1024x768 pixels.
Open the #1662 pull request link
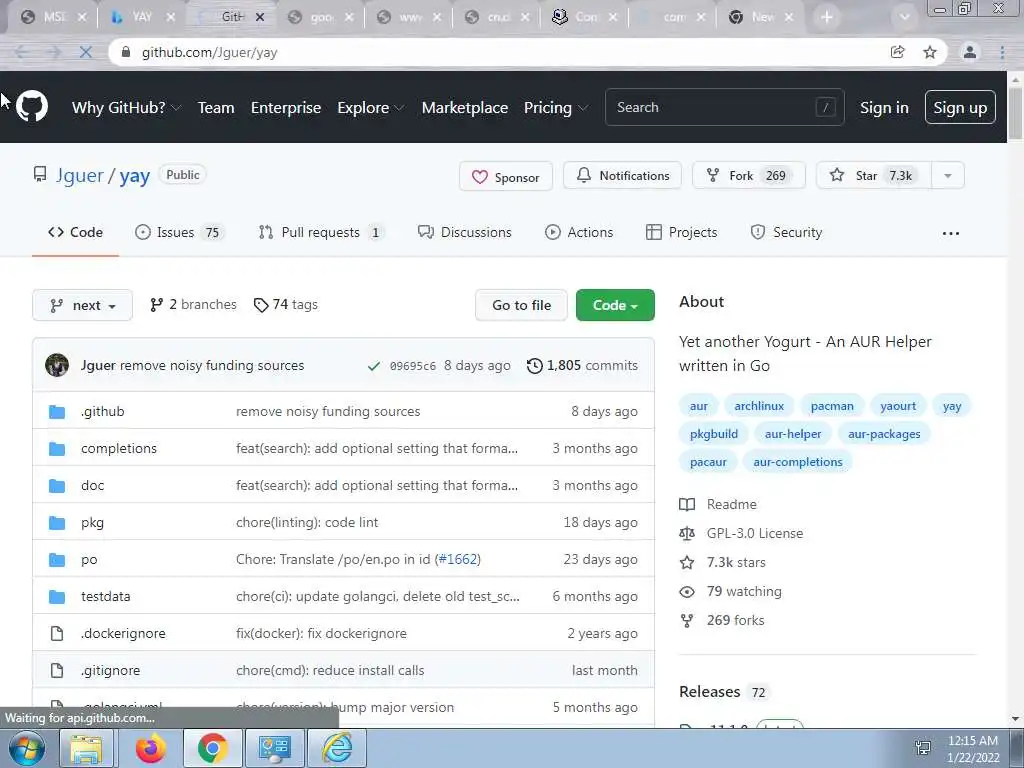[458, 560]
